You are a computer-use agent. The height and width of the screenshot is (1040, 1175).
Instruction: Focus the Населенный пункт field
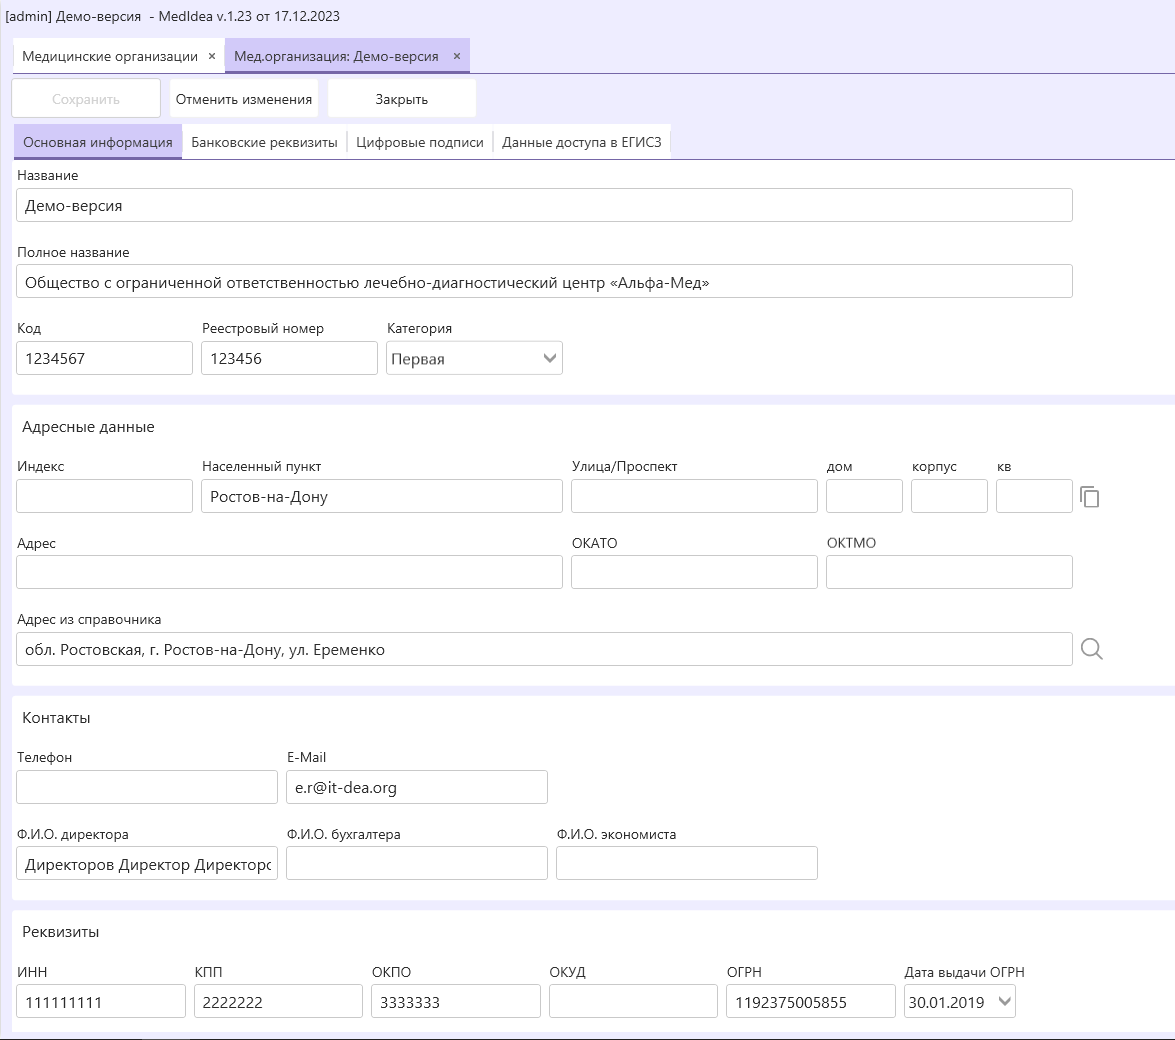pyautogui.click(x=381, y=496)
